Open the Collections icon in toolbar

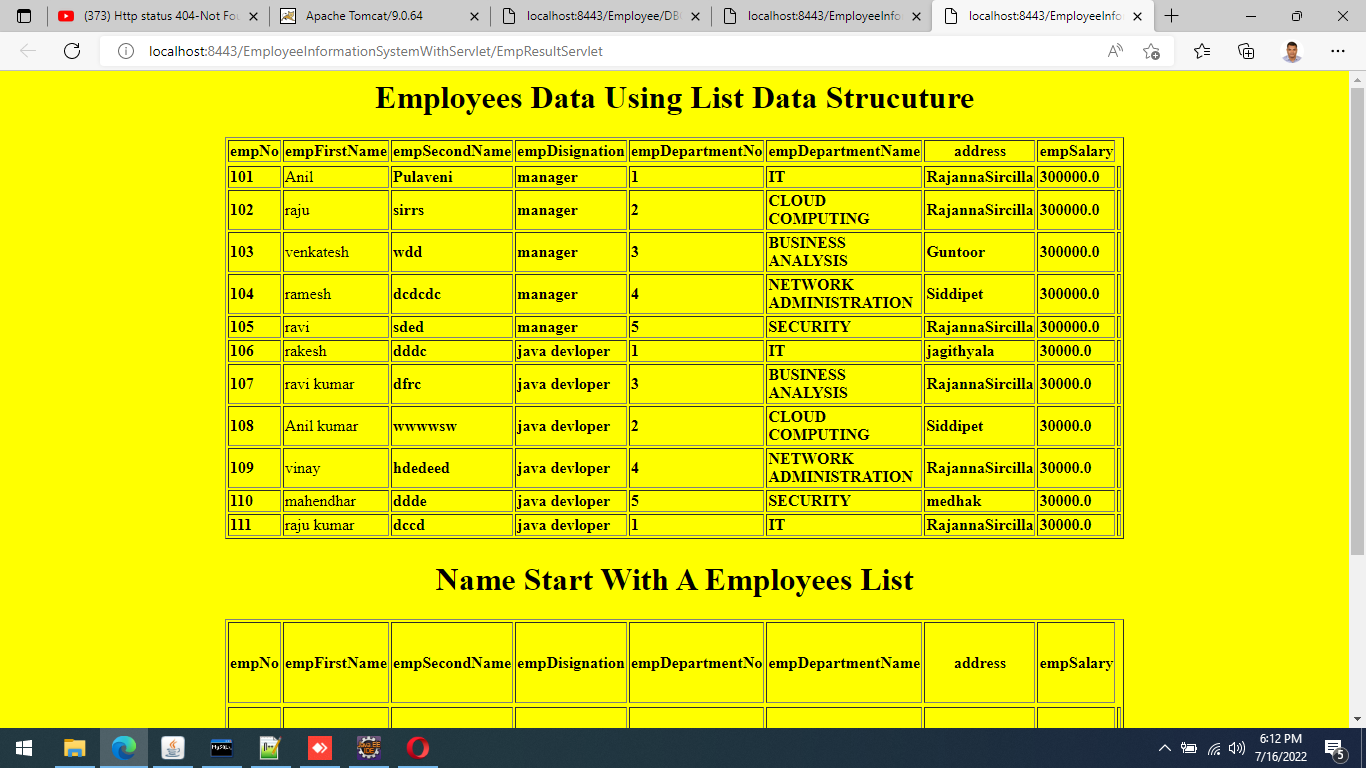(x=1246, y=51)
